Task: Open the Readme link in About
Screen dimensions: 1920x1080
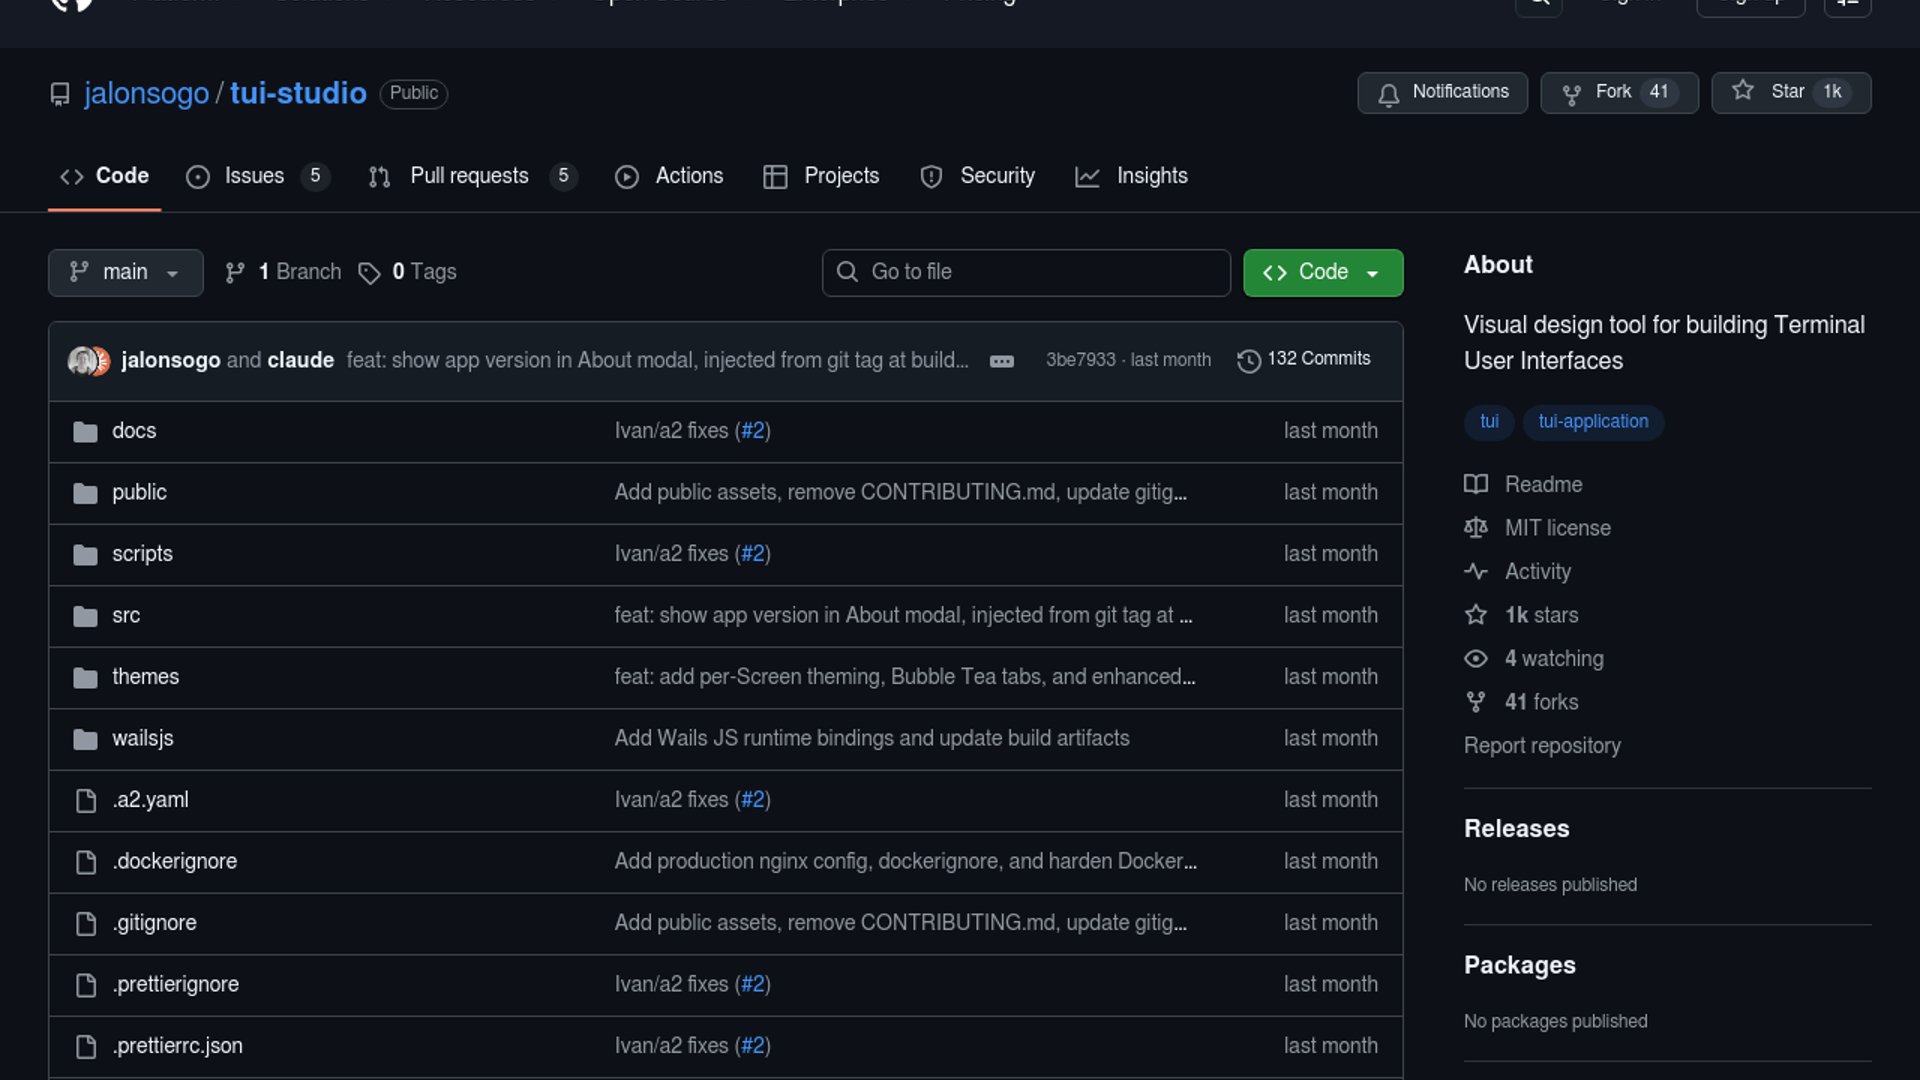Action: [x=1543, y=485]
